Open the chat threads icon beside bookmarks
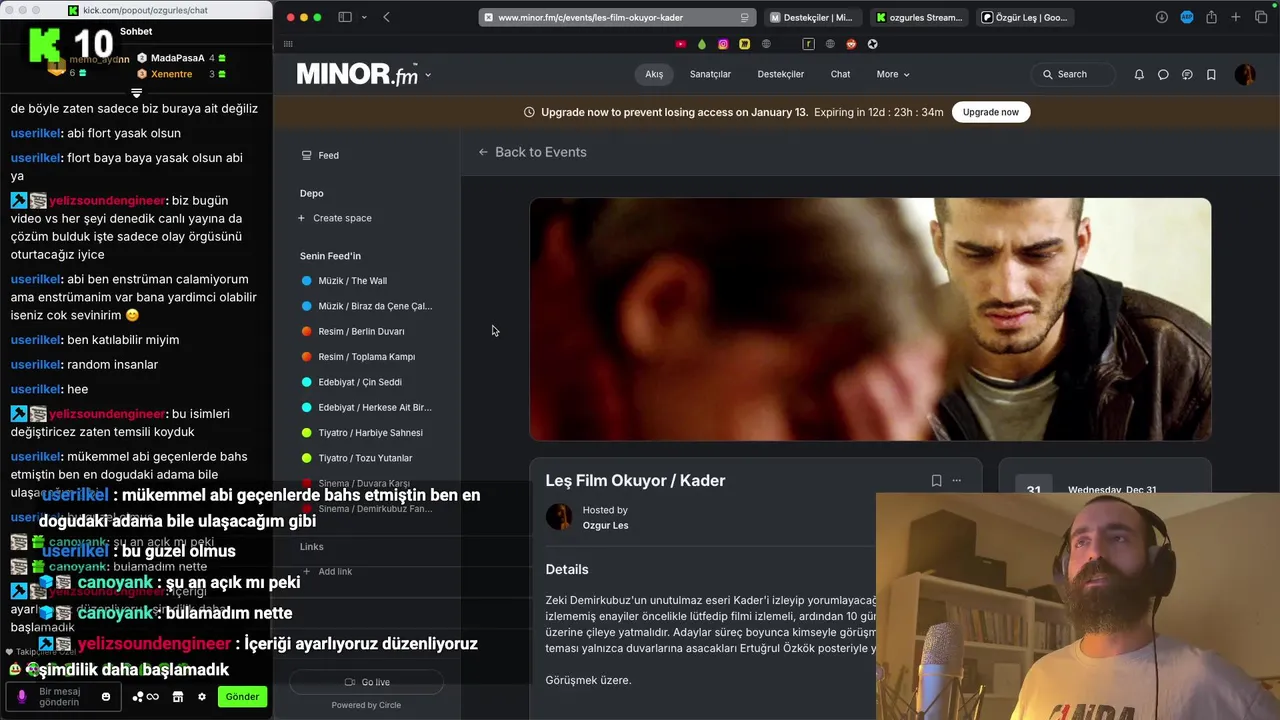Screen dimensions: 1280x720 [1187, 74]
